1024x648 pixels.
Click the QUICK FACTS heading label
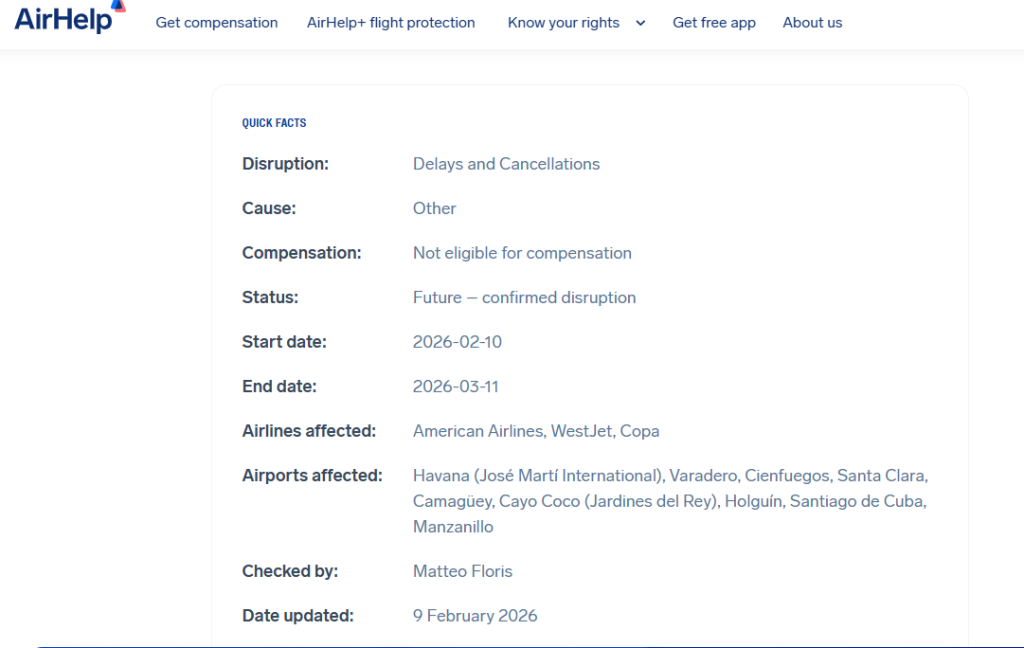[274, 122]
